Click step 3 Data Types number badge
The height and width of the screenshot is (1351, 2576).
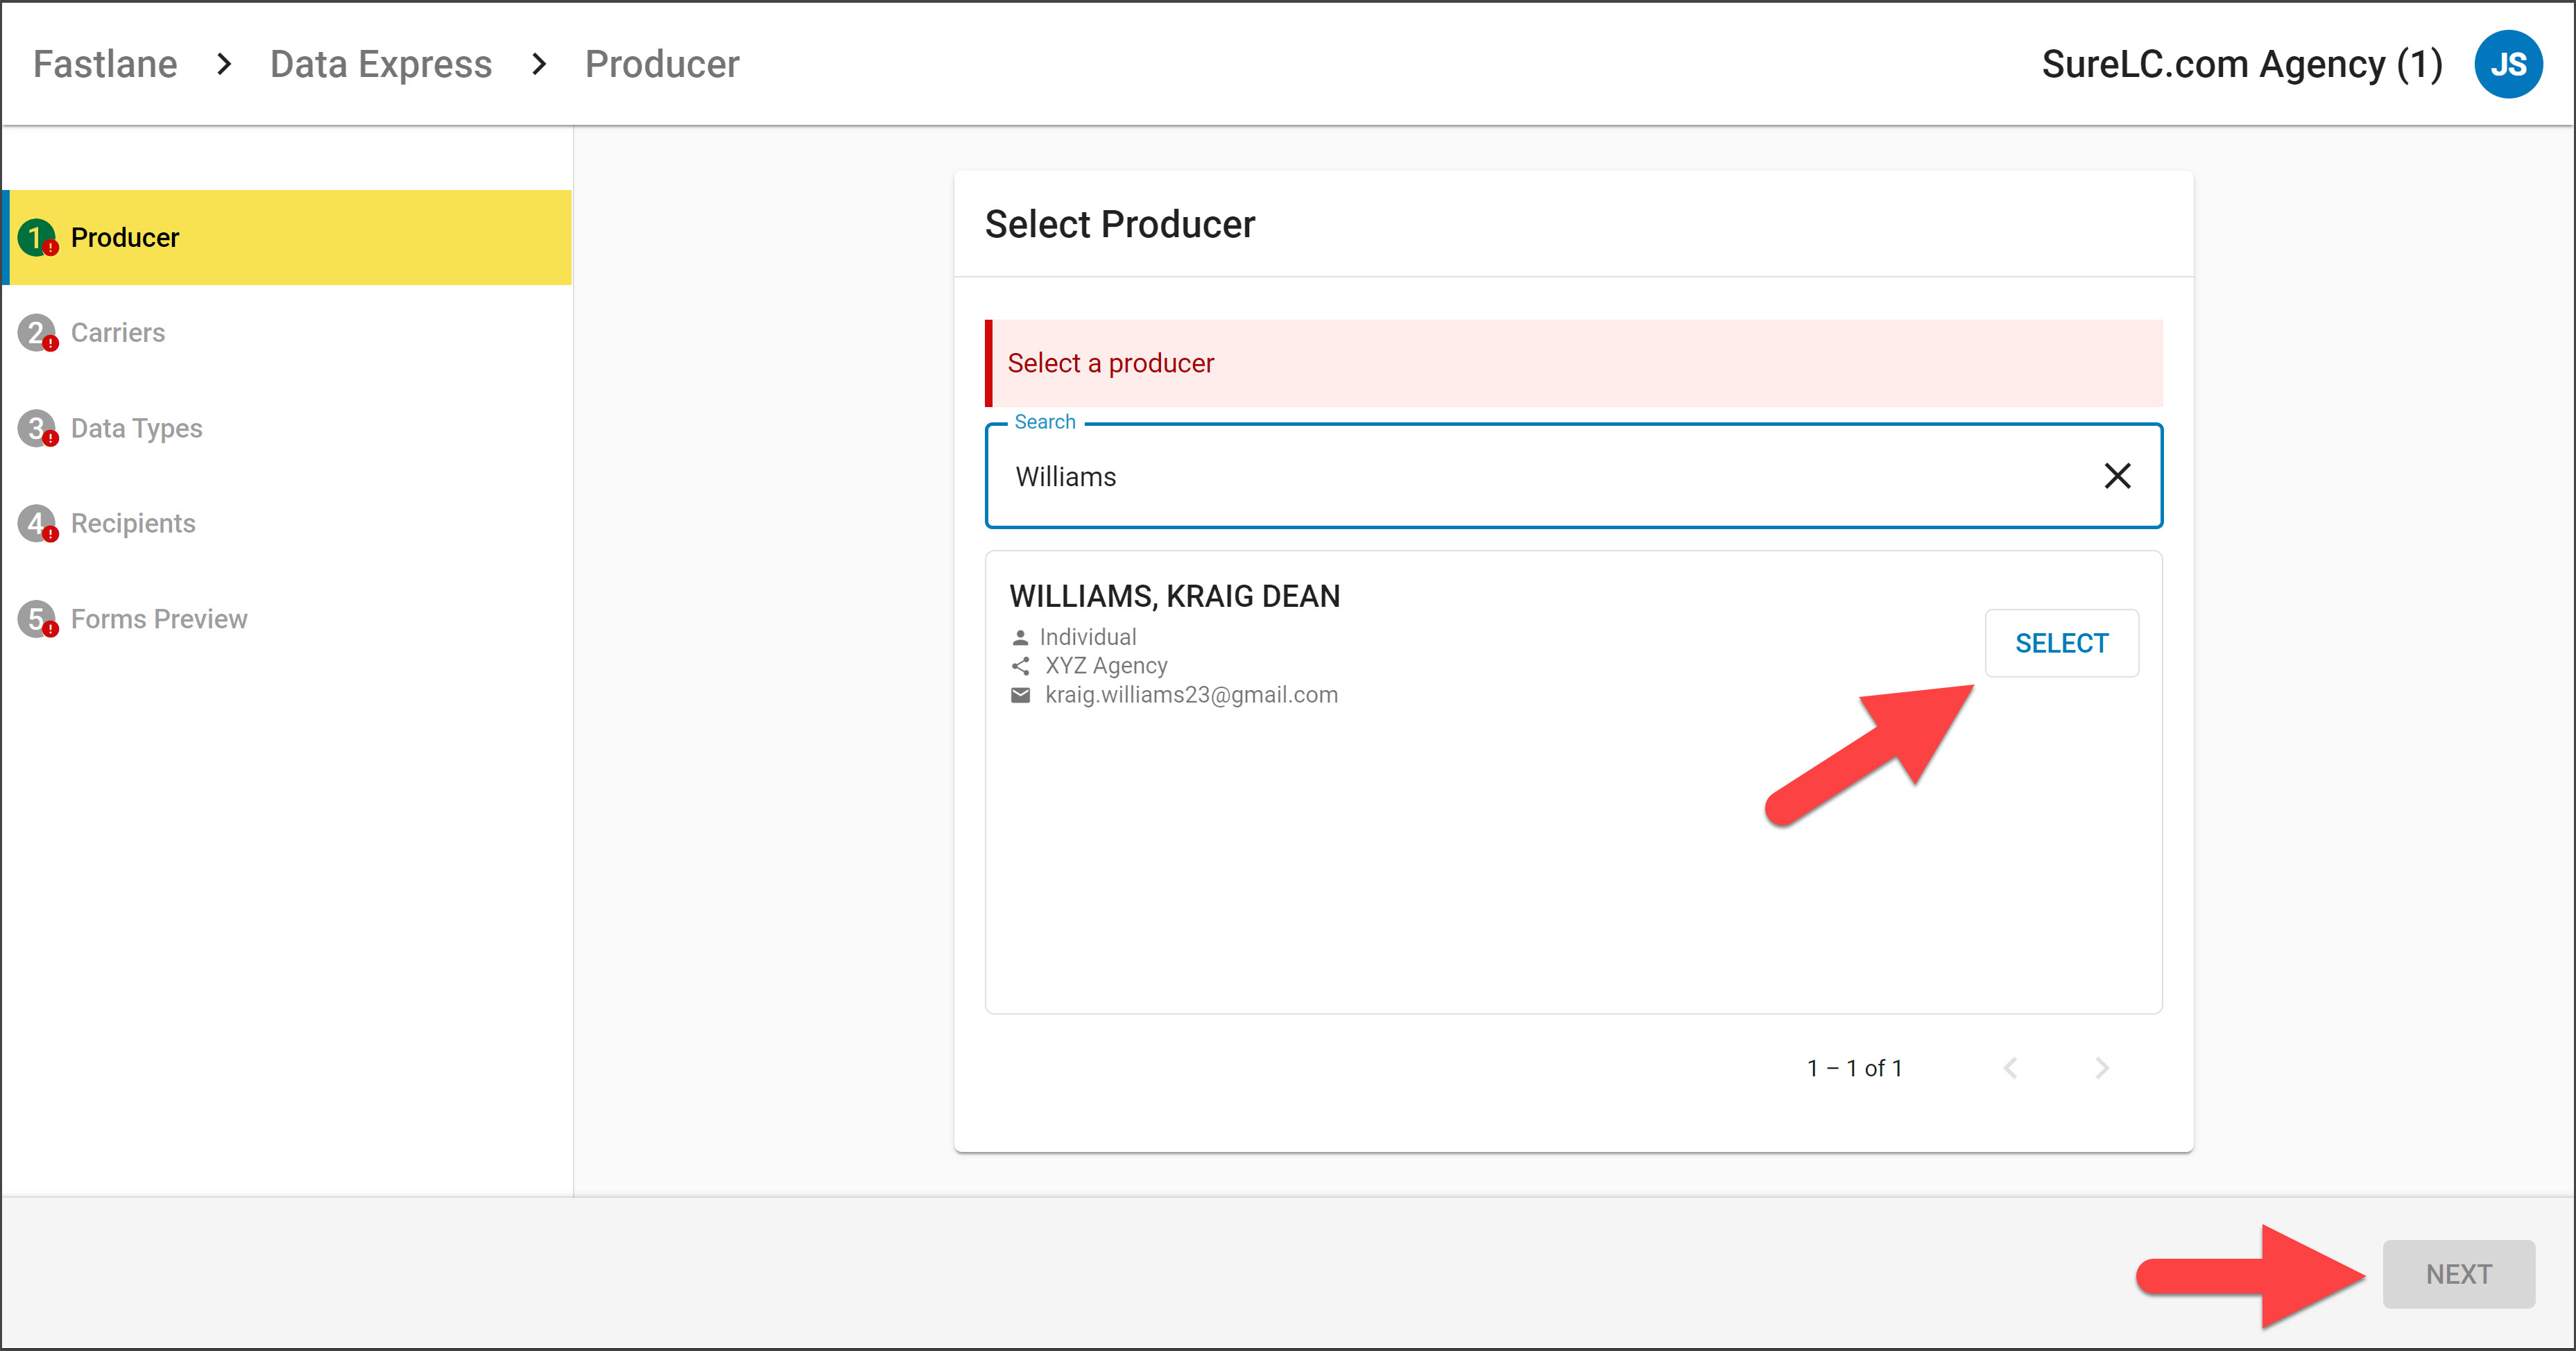[x=37, y=428]
